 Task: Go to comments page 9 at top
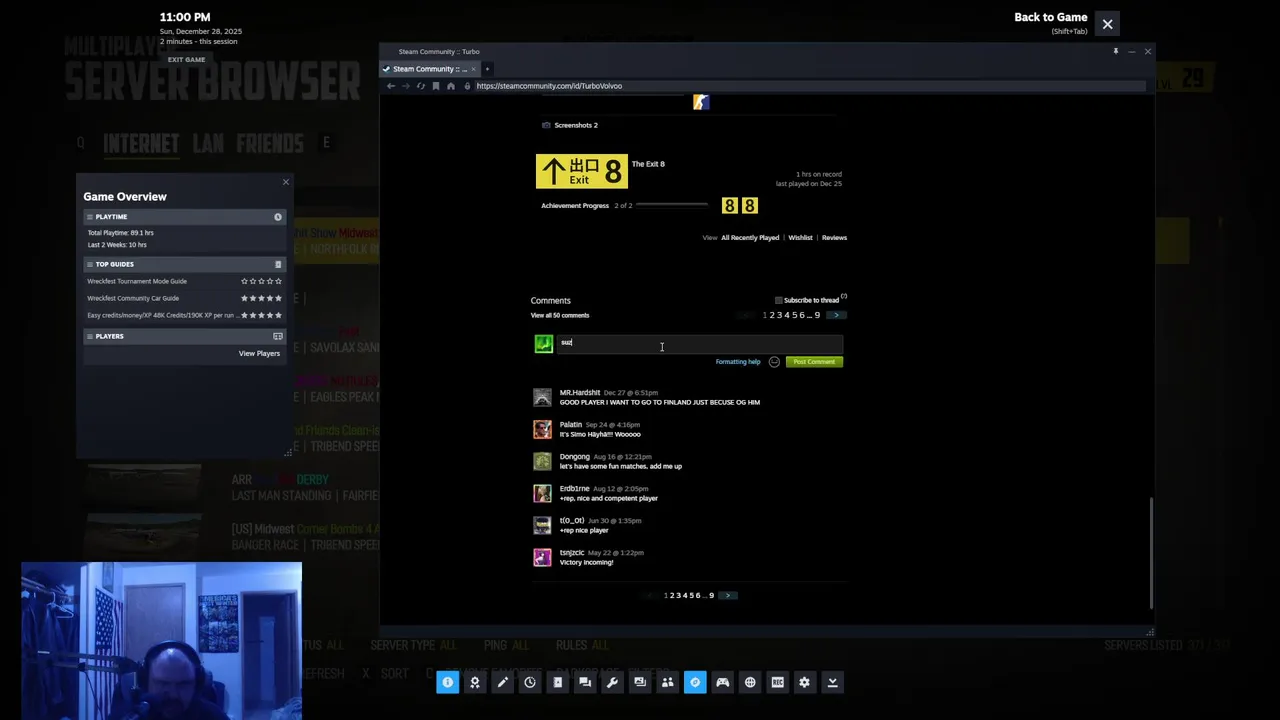pos(817,316)
